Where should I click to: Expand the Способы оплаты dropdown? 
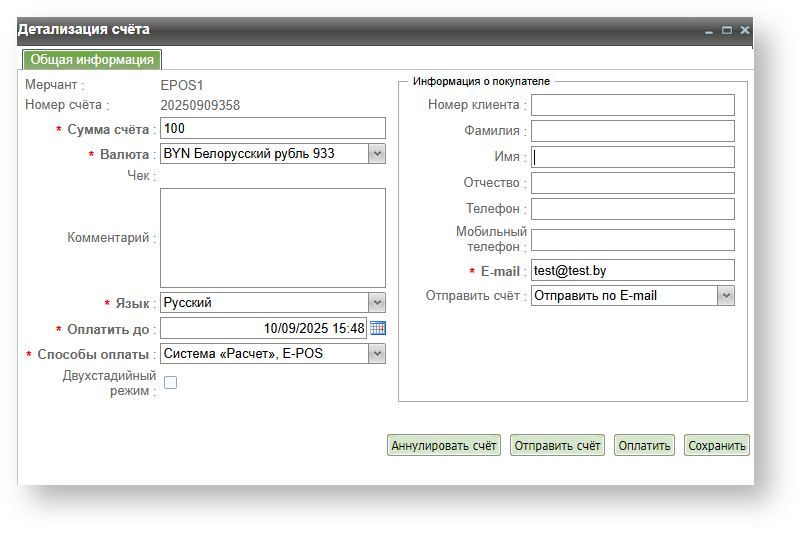tap(376, 353)
